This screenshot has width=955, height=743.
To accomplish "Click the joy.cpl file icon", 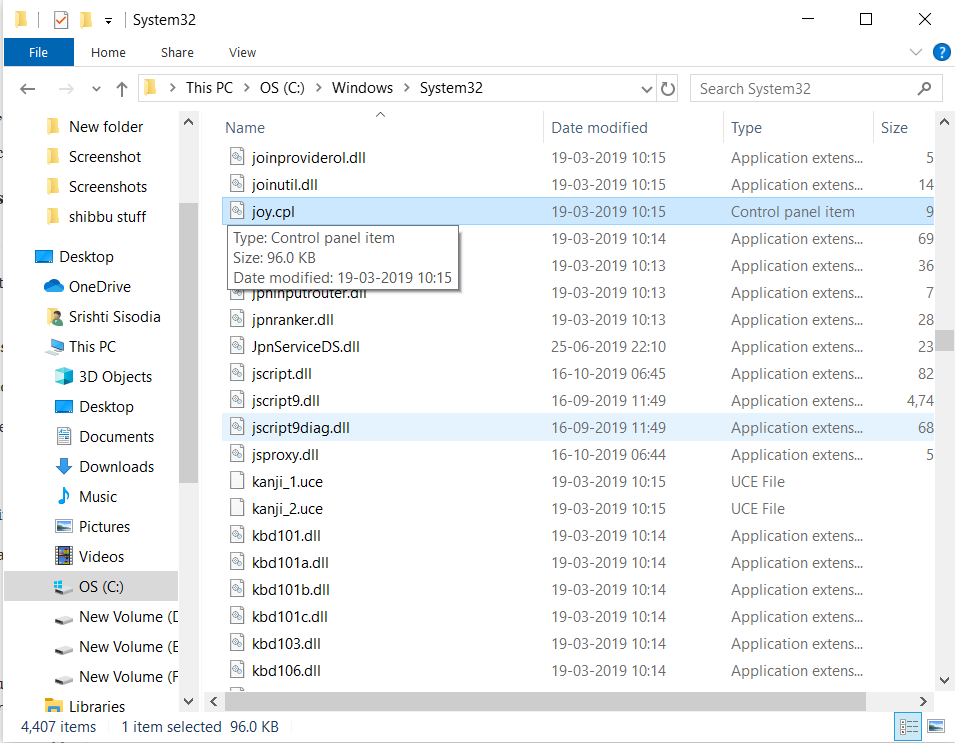I will [x=237, y=211].
